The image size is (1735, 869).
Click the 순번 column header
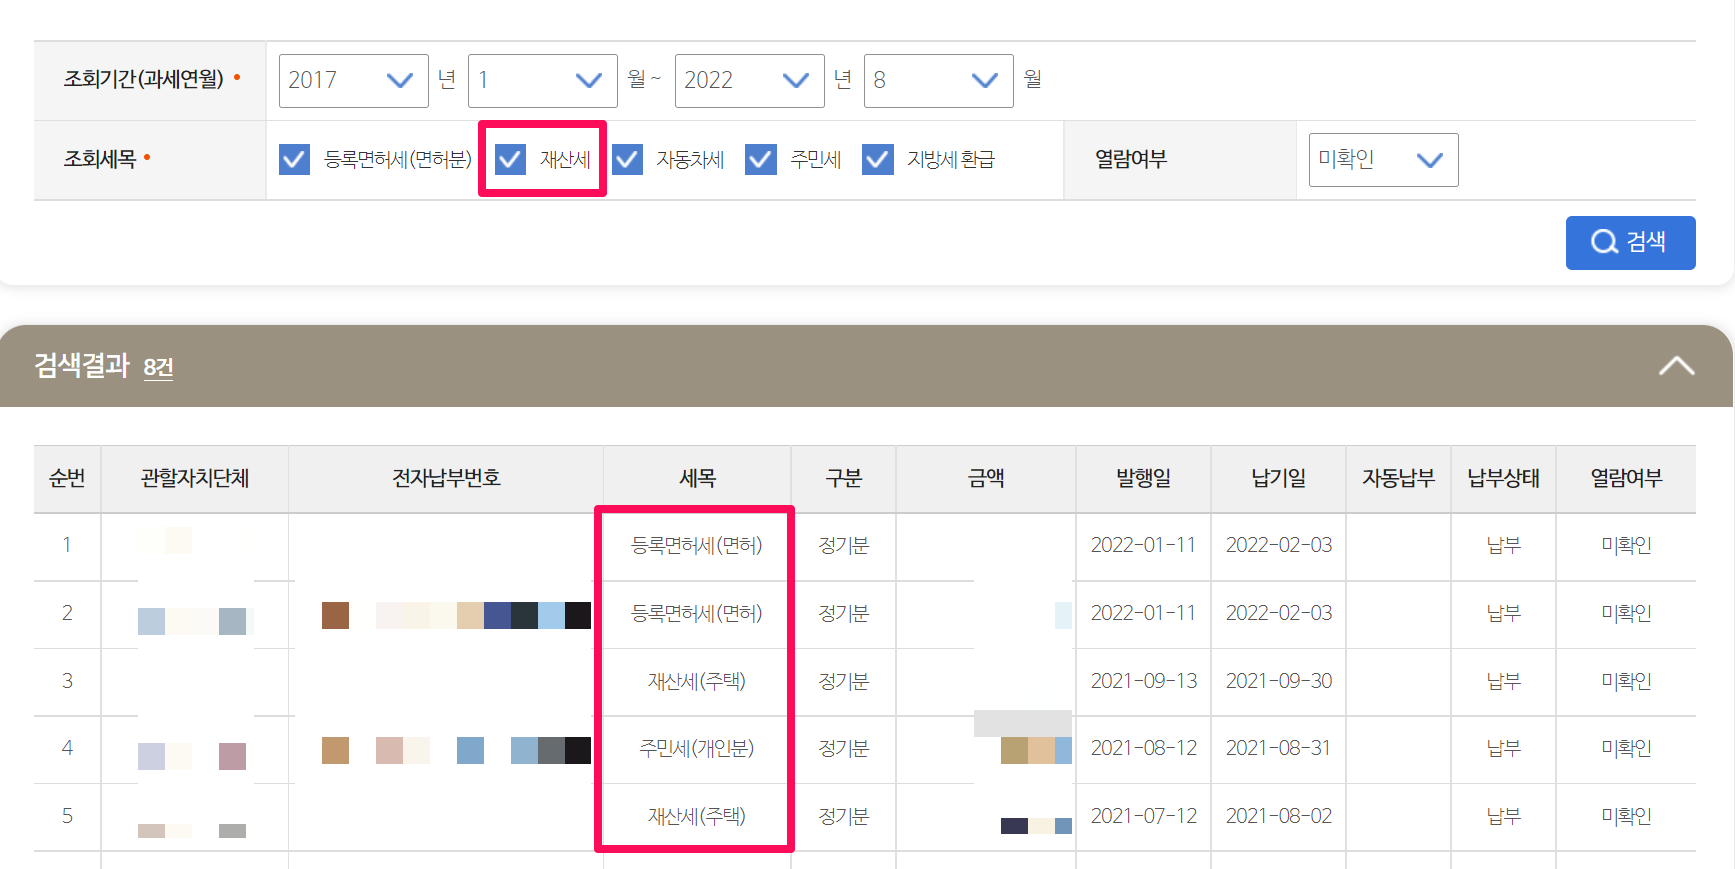click(x=67, y=479)
